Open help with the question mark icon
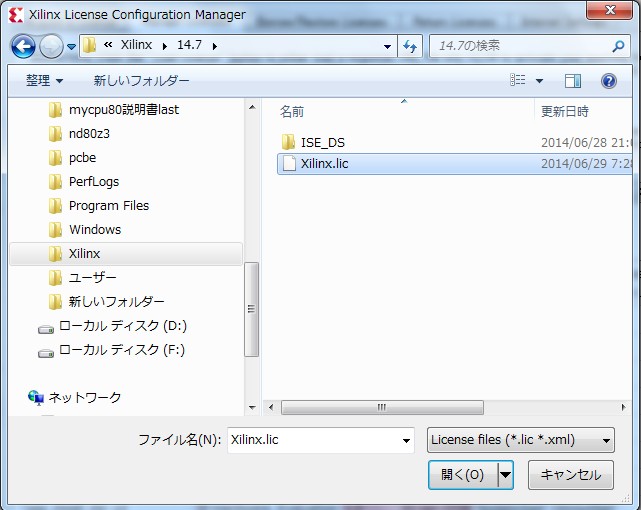The height and width of the screenshot is (510, 641). click(609, 81)
